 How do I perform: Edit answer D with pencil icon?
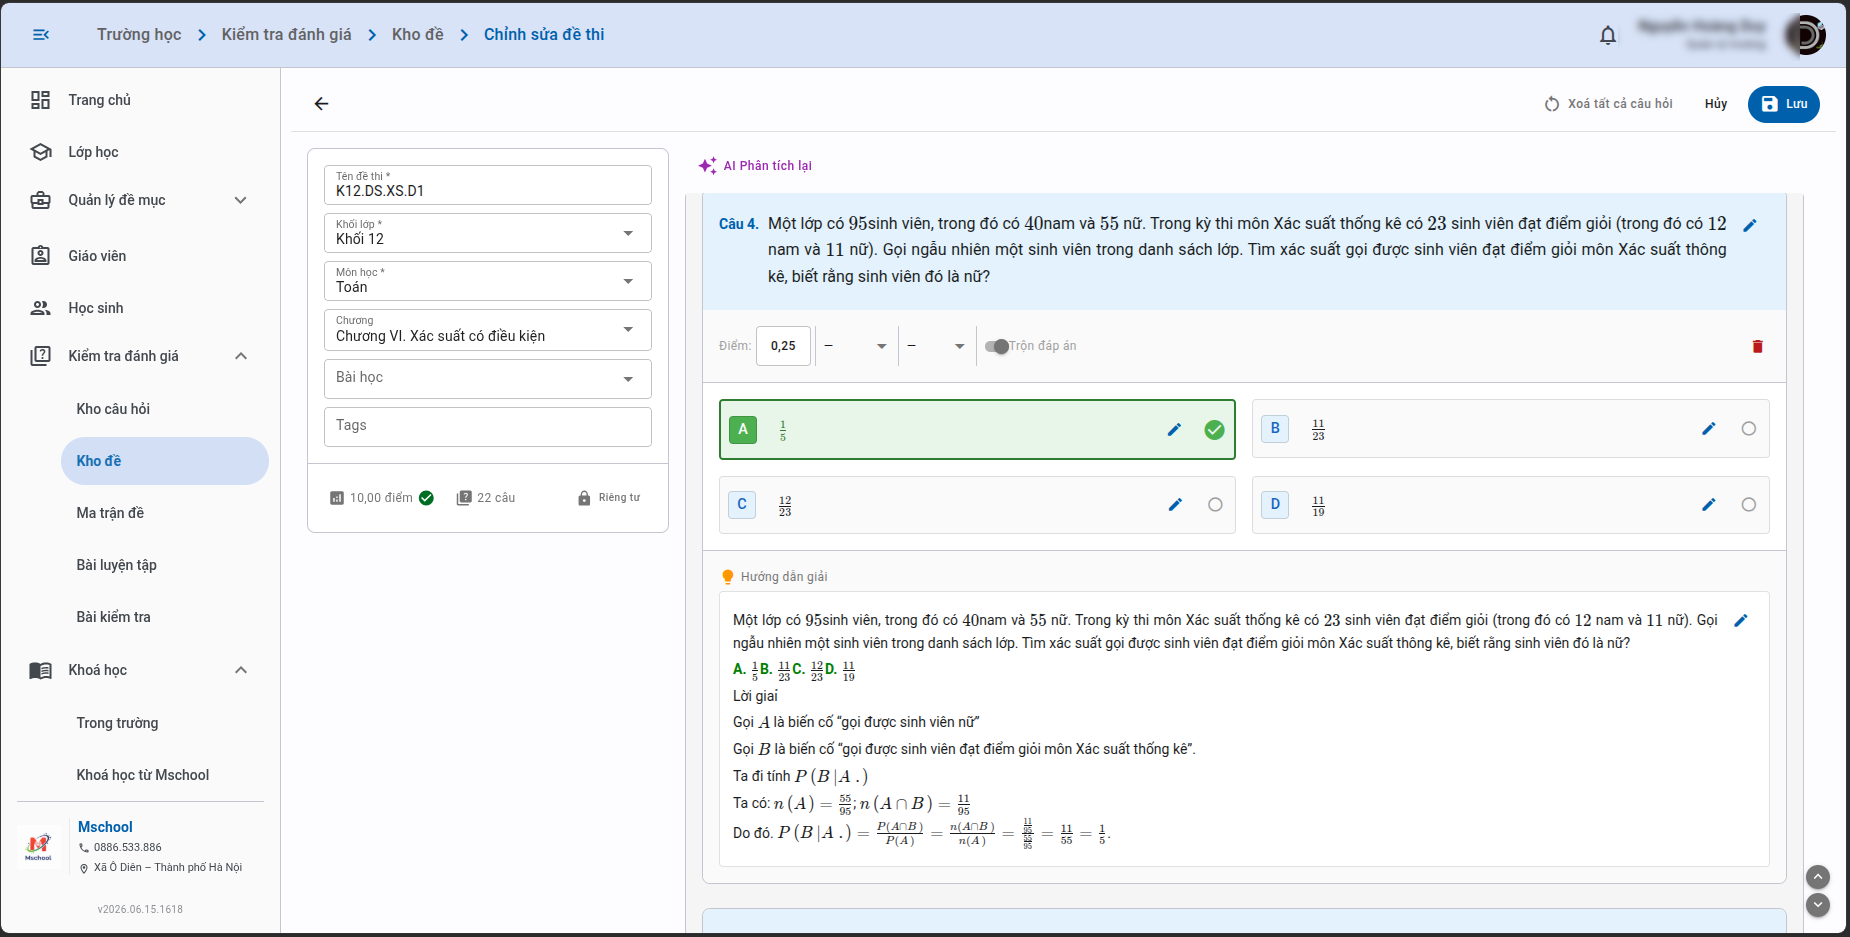(x=1709, y=505)
